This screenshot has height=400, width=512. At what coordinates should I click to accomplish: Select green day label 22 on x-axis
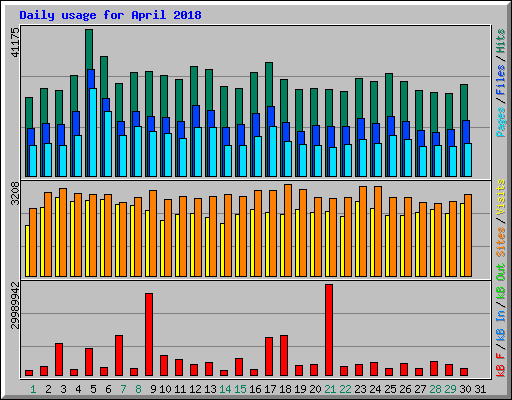[x=345, y=389]
